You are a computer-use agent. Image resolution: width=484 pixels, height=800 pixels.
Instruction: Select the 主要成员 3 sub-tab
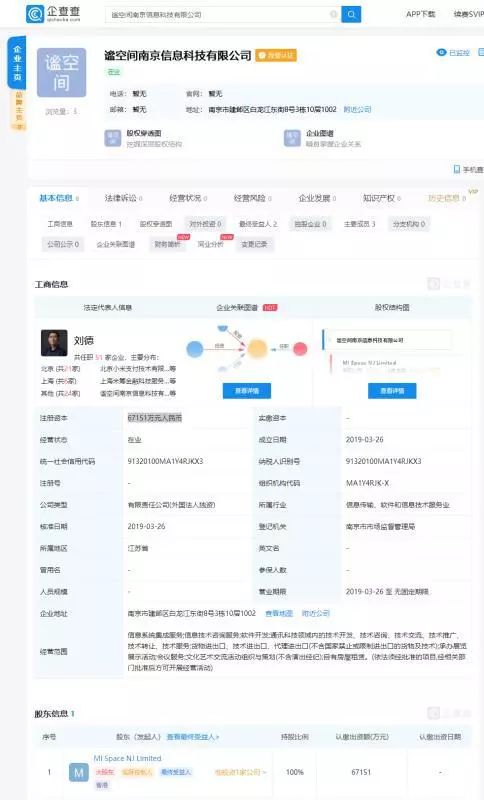coord(360,223)
